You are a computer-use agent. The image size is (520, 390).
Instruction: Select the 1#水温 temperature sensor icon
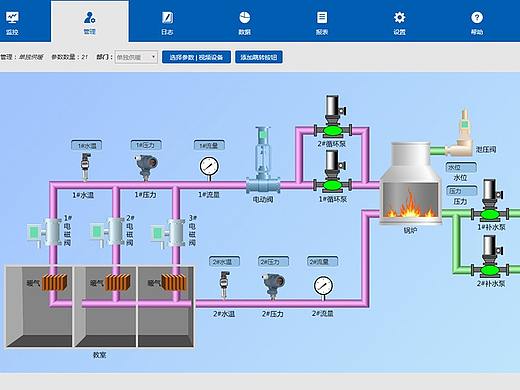[x=85, y=167]
